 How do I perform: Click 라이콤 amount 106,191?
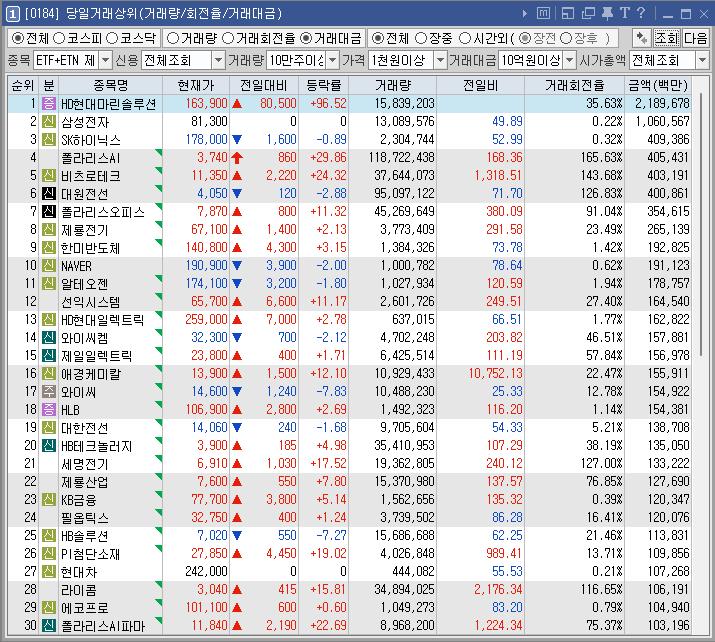(668, 589)
